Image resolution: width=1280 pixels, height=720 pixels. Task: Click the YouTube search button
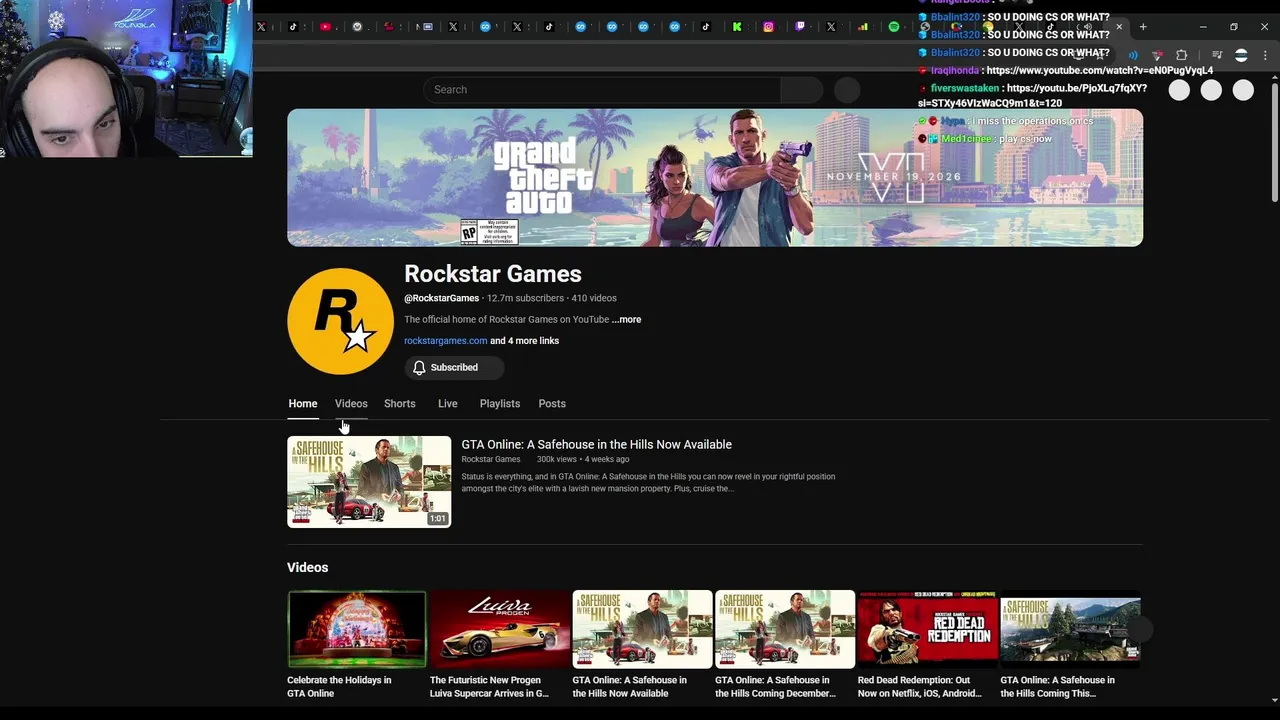[801, 90]
